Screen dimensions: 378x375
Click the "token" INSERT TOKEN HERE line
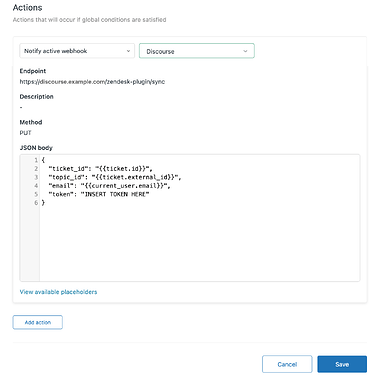tap(99, 194)
